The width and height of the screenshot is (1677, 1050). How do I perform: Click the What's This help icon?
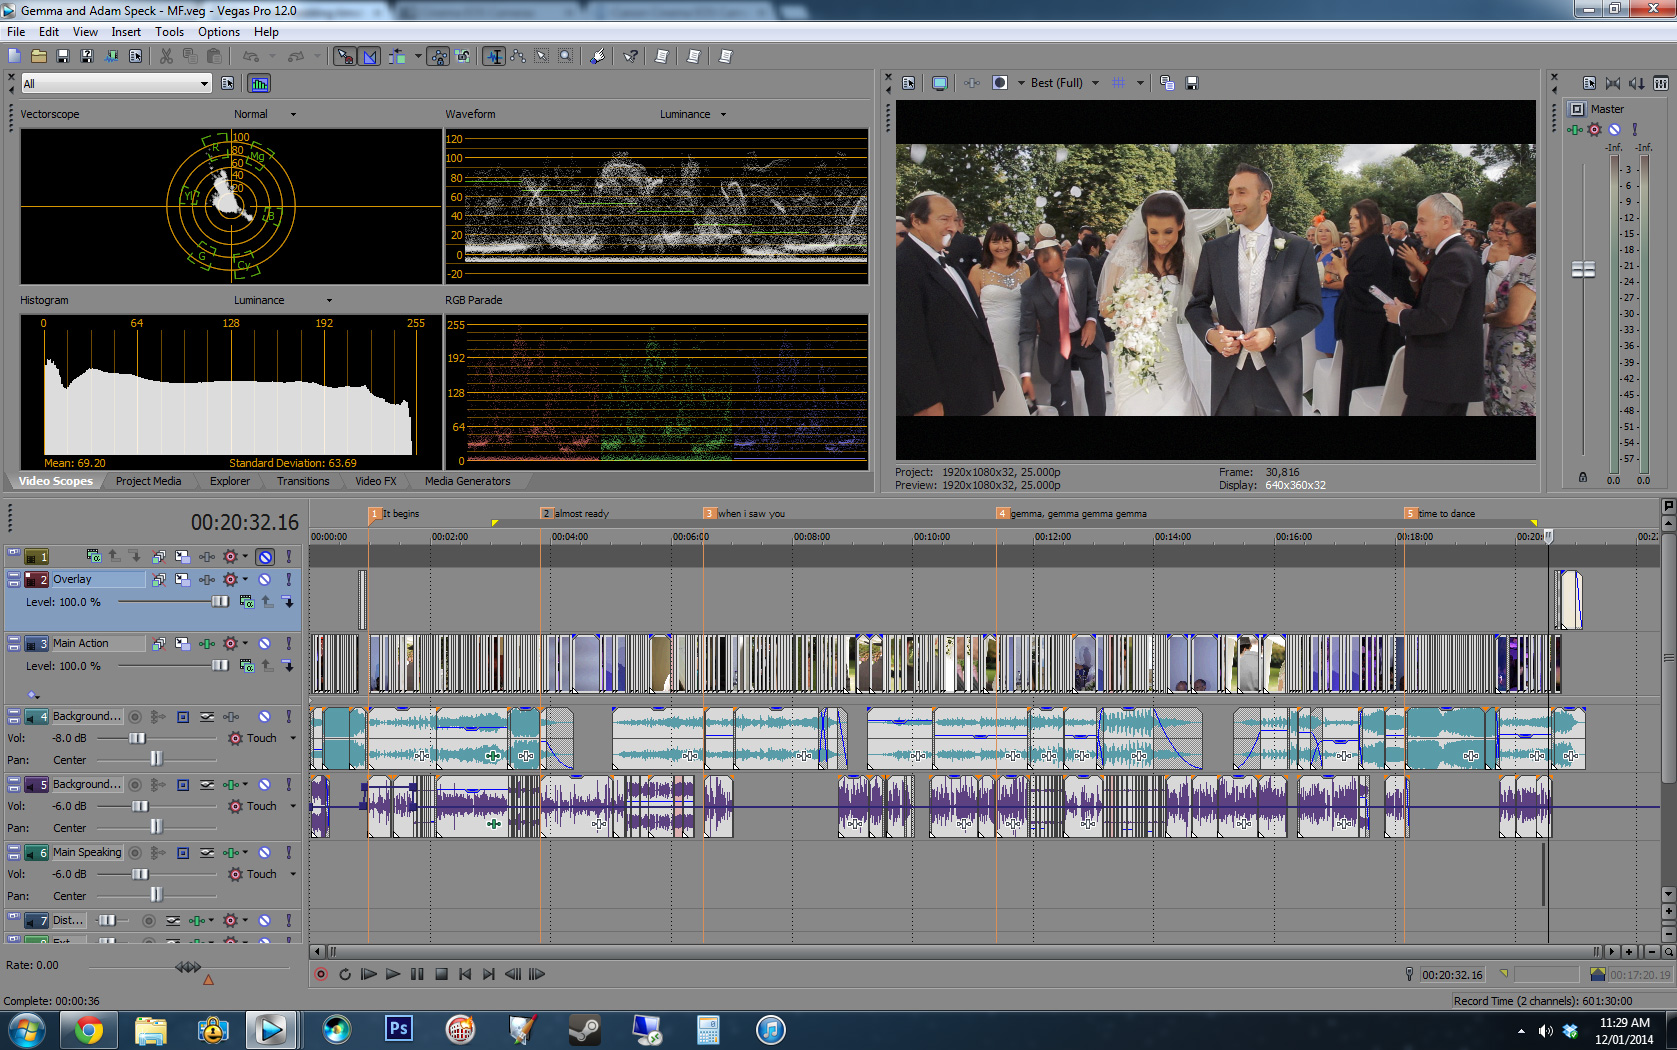[630, 56]
